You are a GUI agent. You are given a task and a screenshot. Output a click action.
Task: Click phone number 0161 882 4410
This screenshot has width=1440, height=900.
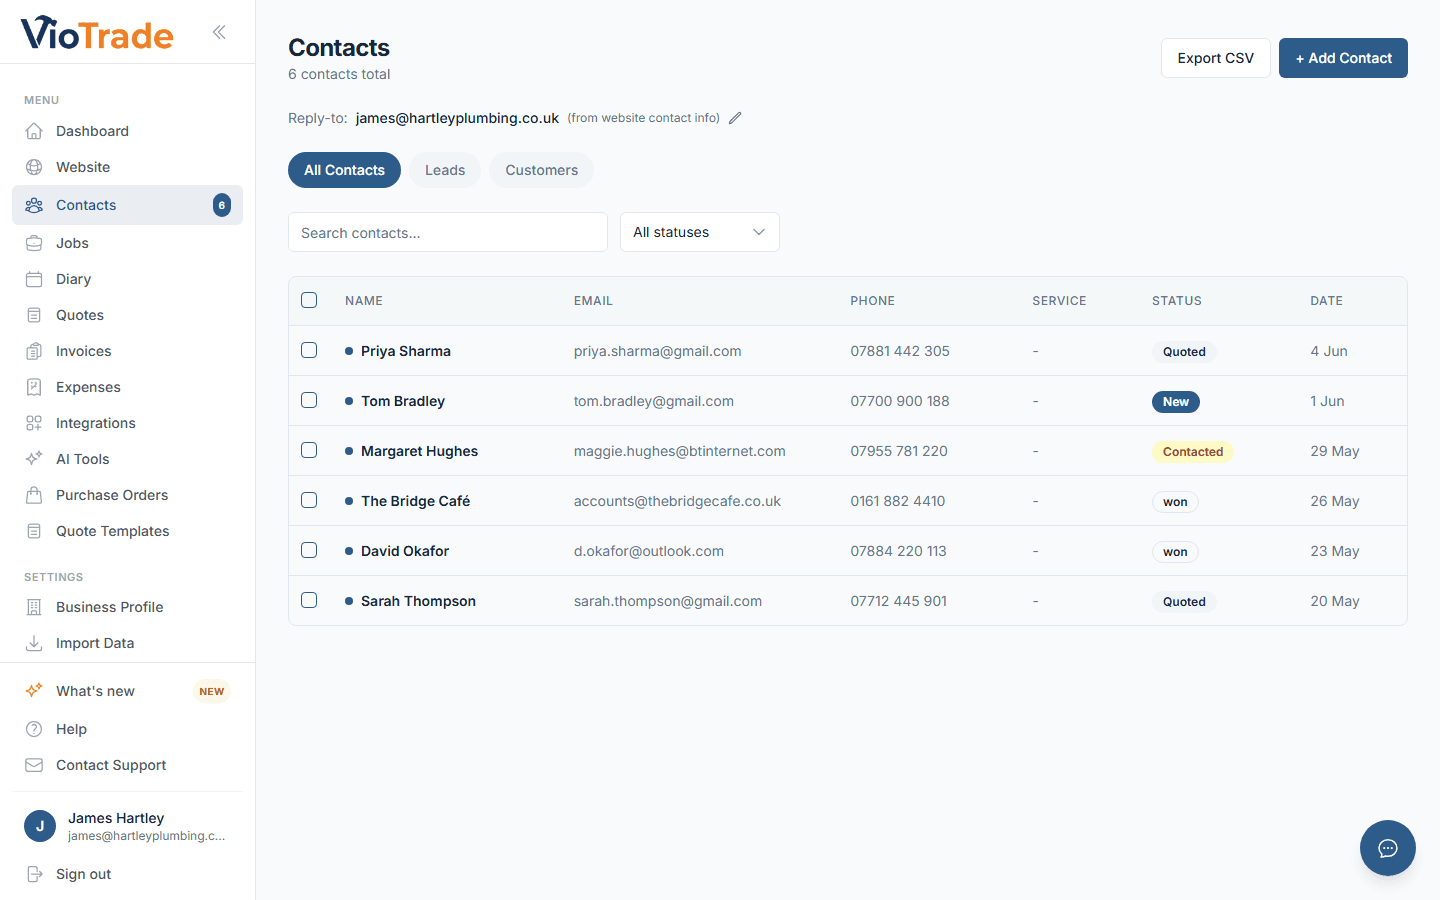(x=898, y=501)
